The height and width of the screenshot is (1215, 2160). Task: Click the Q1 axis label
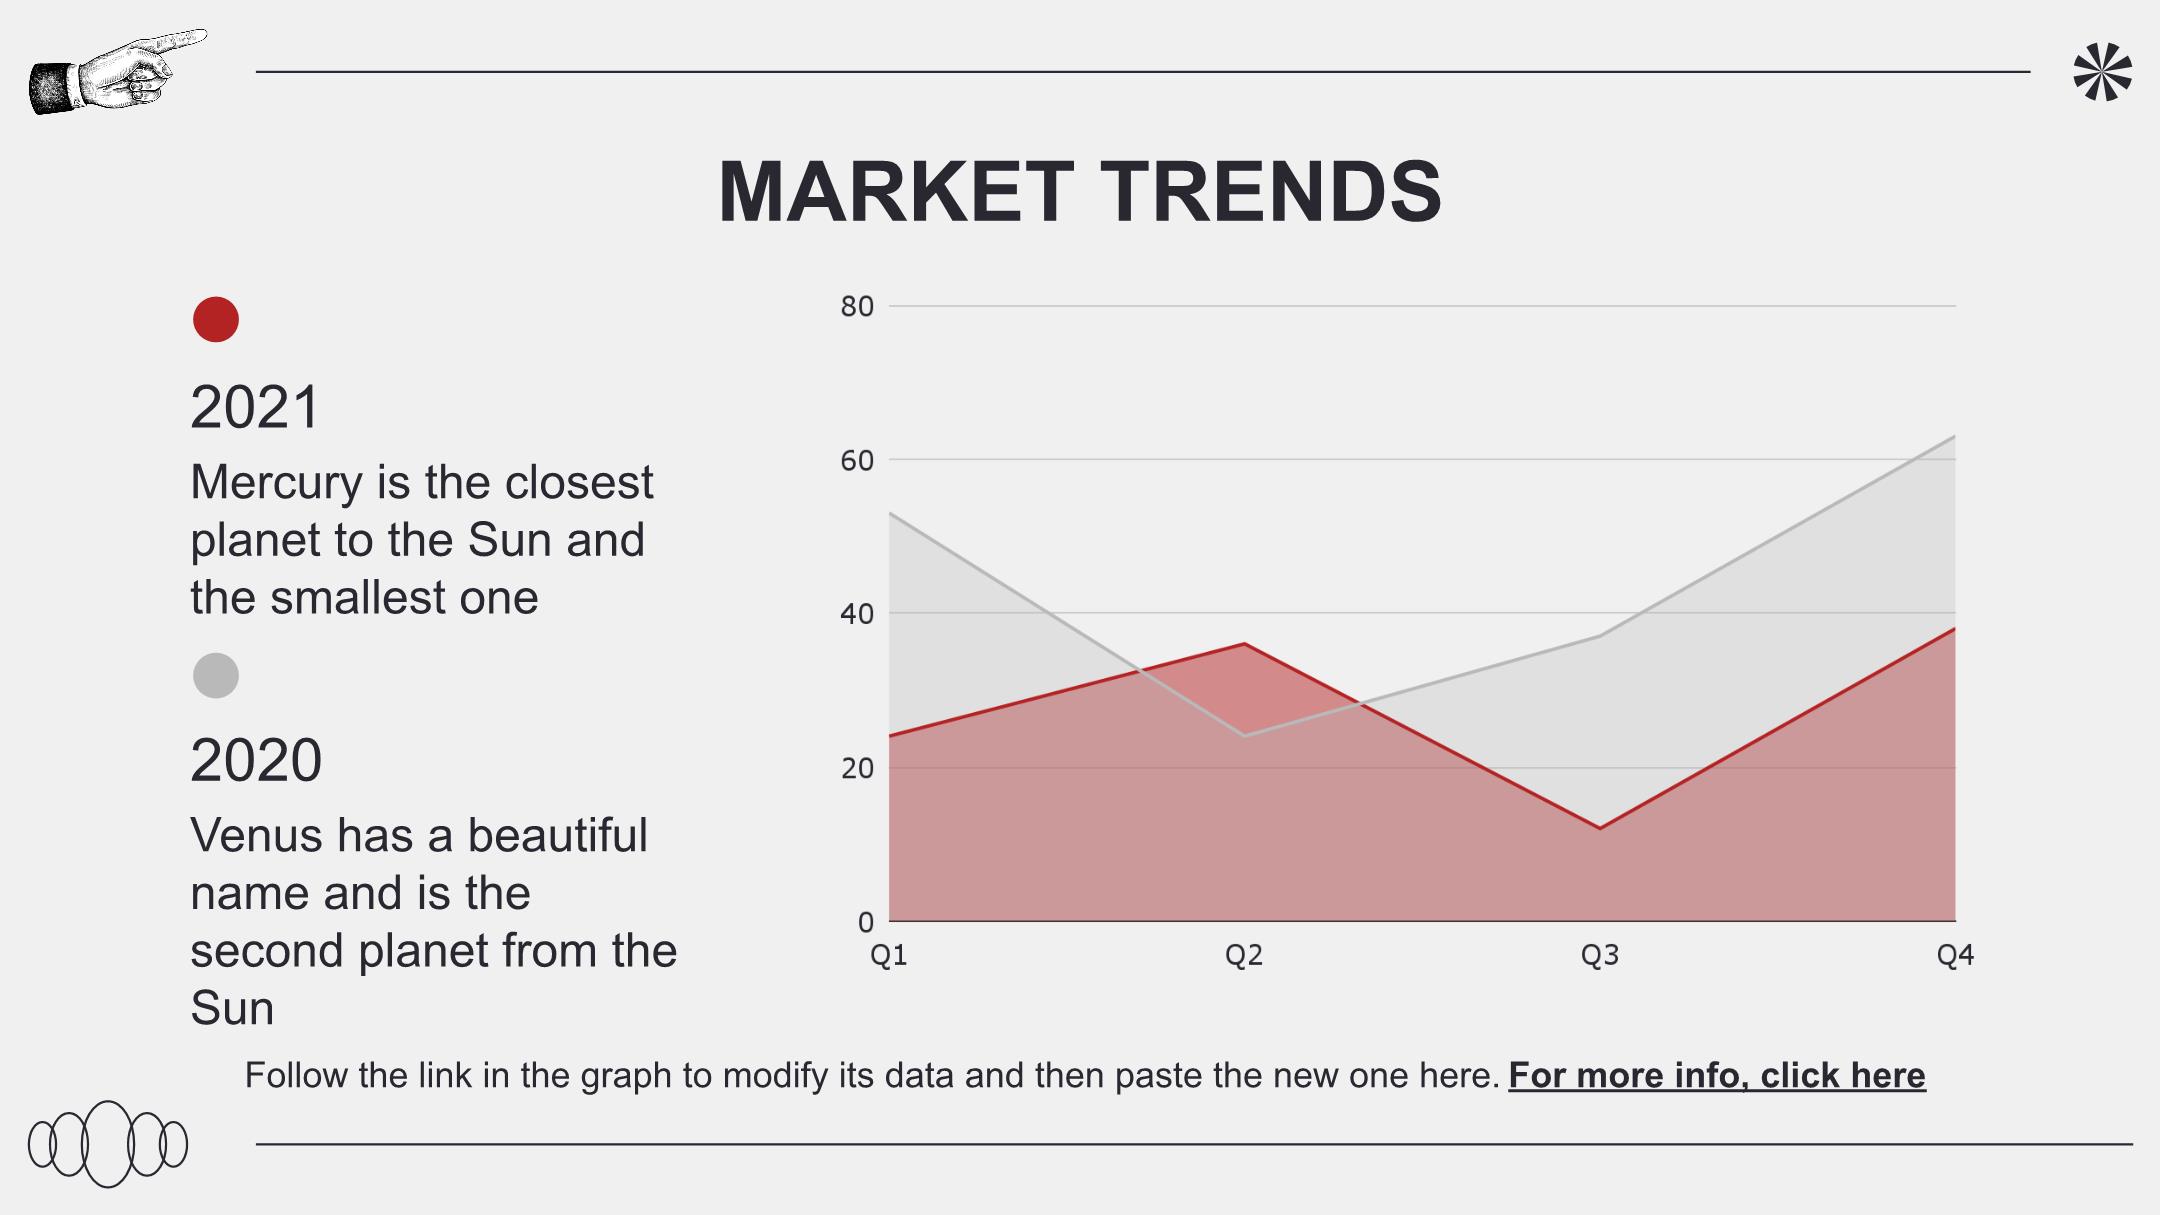[x=889, y=956]
